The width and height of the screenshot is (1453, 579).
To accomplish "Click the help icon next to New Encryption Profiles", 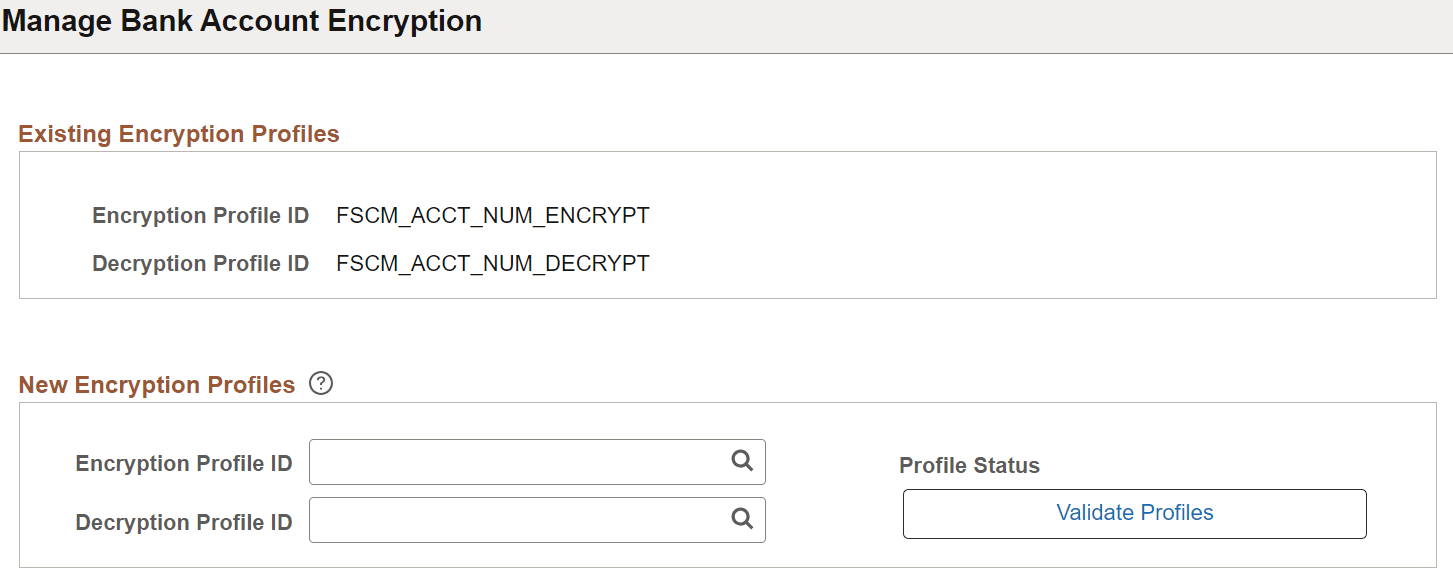I will coord(321,383).
